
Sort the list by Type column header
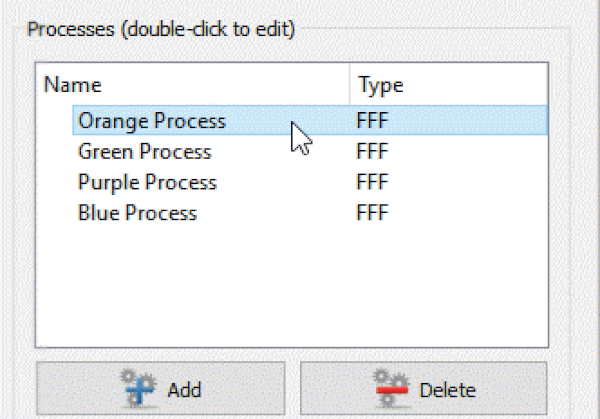[449, 85]
